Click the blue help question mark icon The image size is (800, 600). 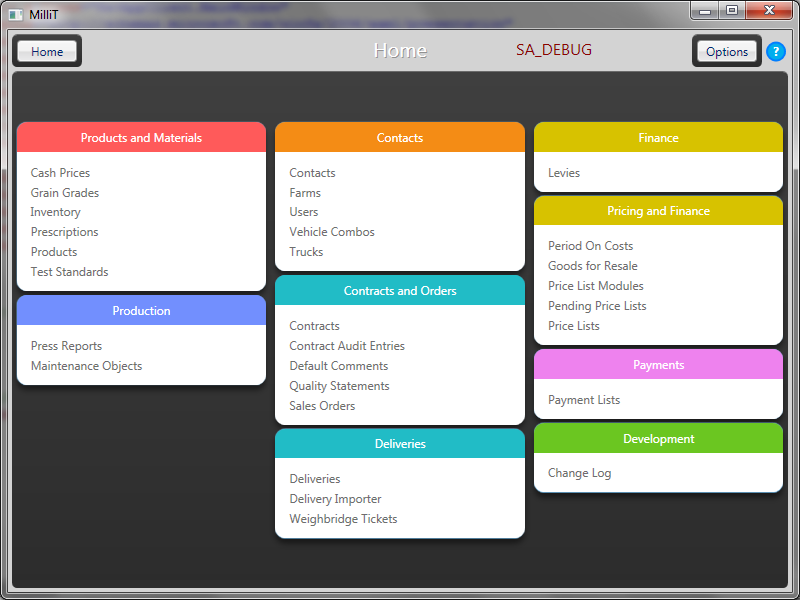click(776, 52)
